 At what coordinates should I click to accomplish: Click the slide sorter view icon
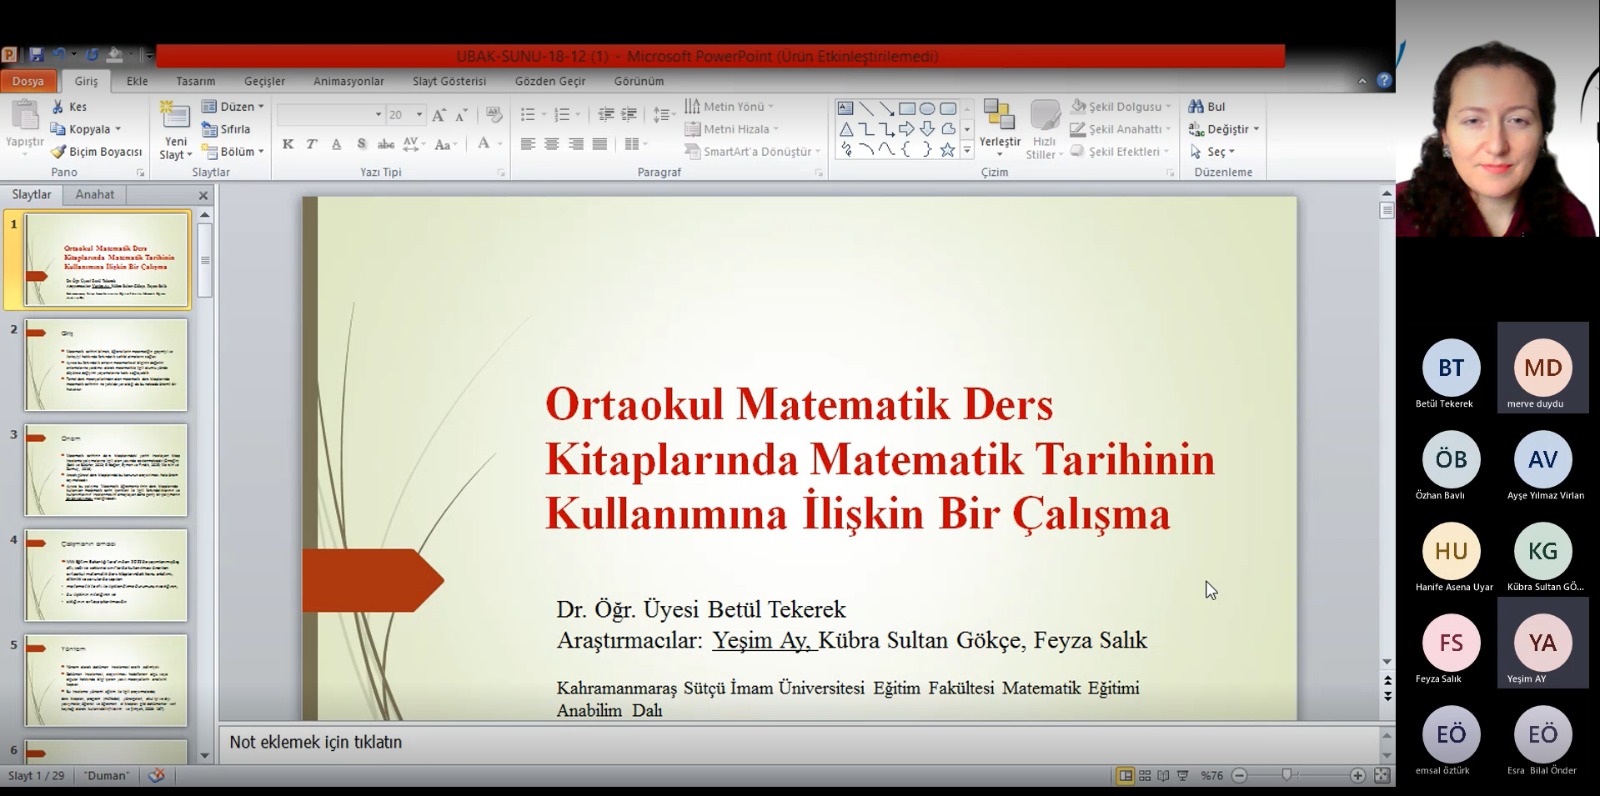1145,775
